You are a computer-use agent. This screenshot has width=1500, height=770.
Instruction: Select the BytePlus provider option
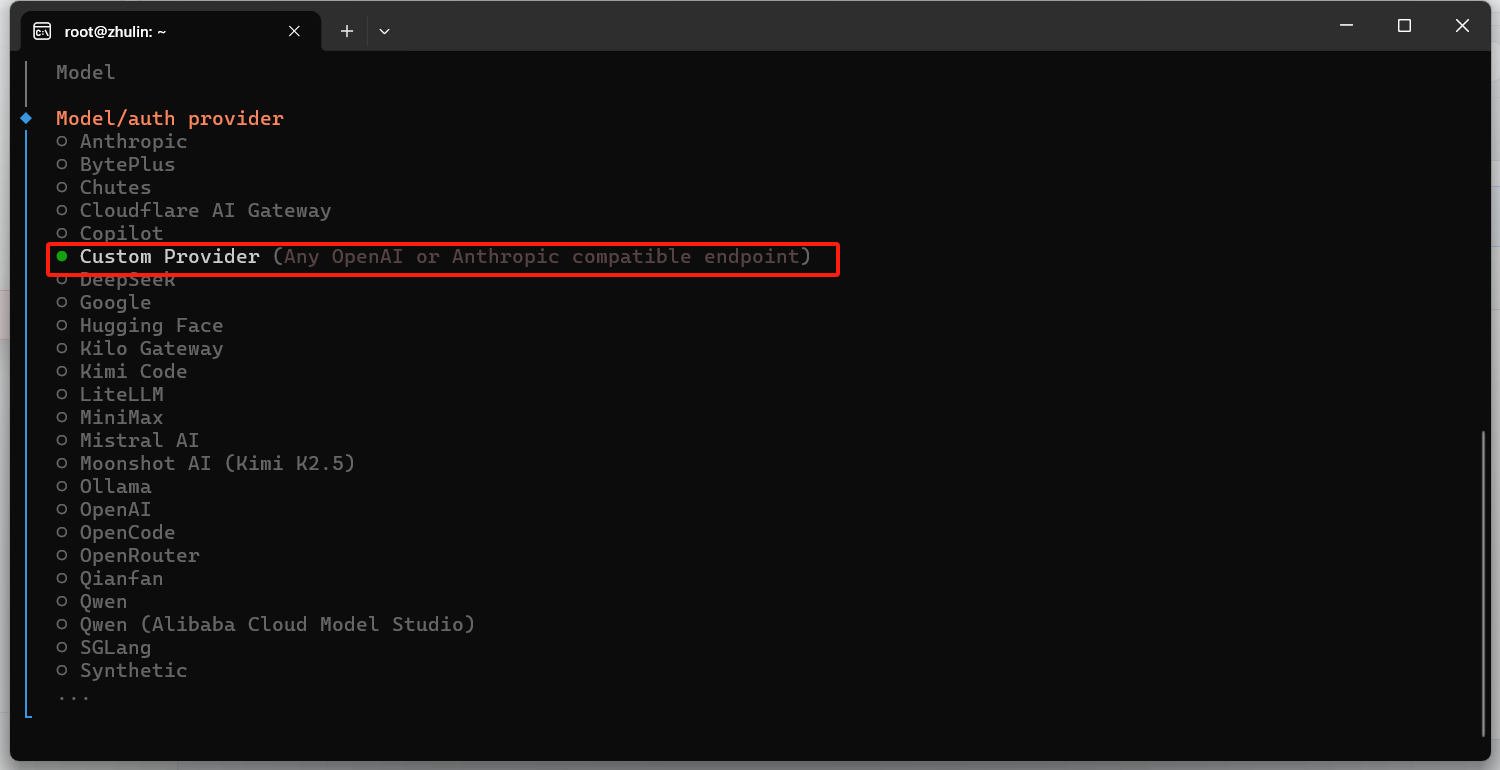[x=116, y=165]
